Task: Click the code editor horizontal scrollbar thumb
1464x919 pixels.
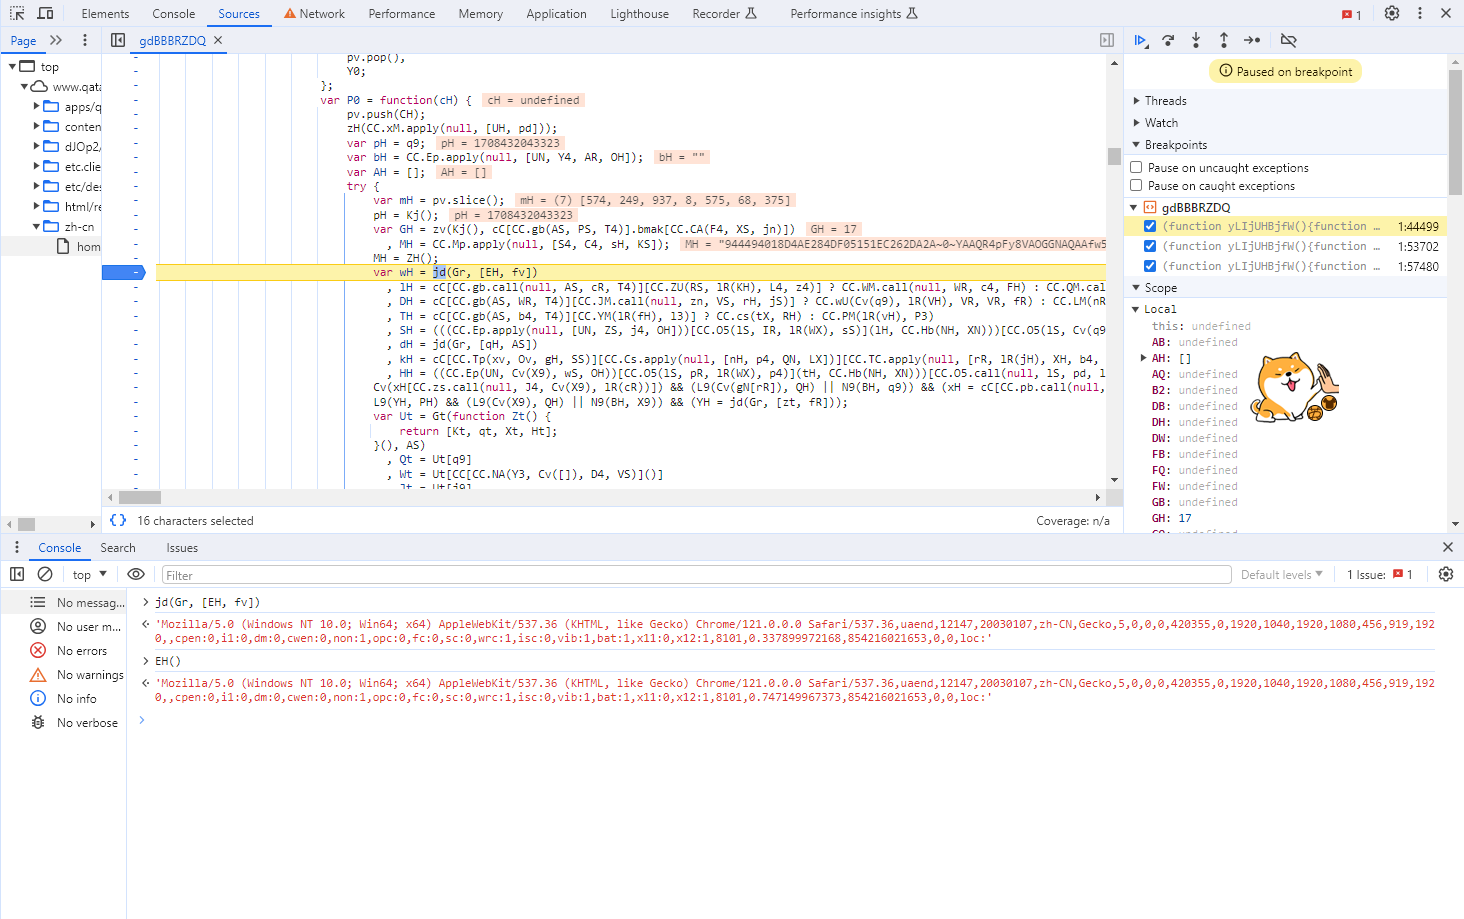Action: point(140,497)
